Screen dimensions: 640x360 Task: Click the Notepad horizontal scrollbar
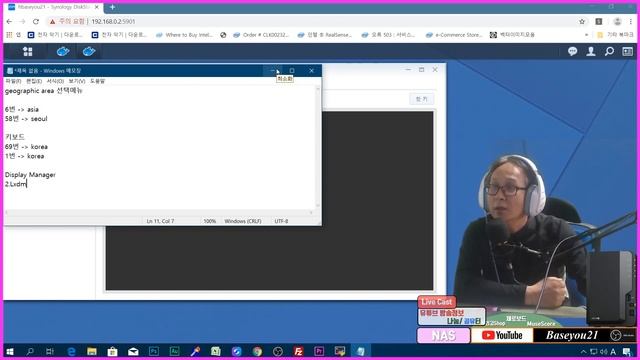pyautogui.click(x=159, y=212)
